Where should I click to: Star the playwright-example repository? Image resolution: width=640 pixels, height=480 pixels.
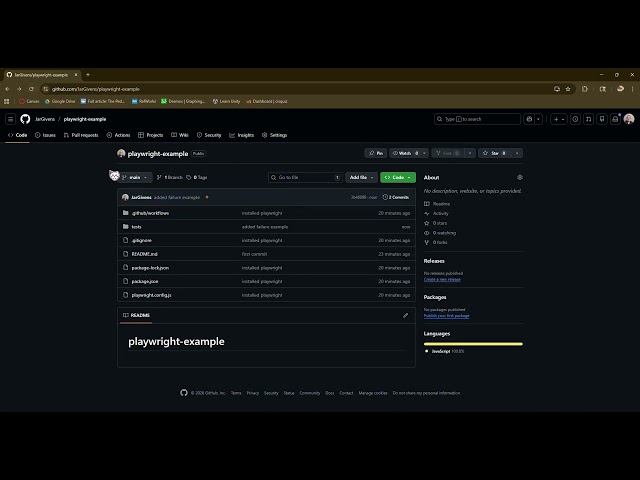click(495, 153)
